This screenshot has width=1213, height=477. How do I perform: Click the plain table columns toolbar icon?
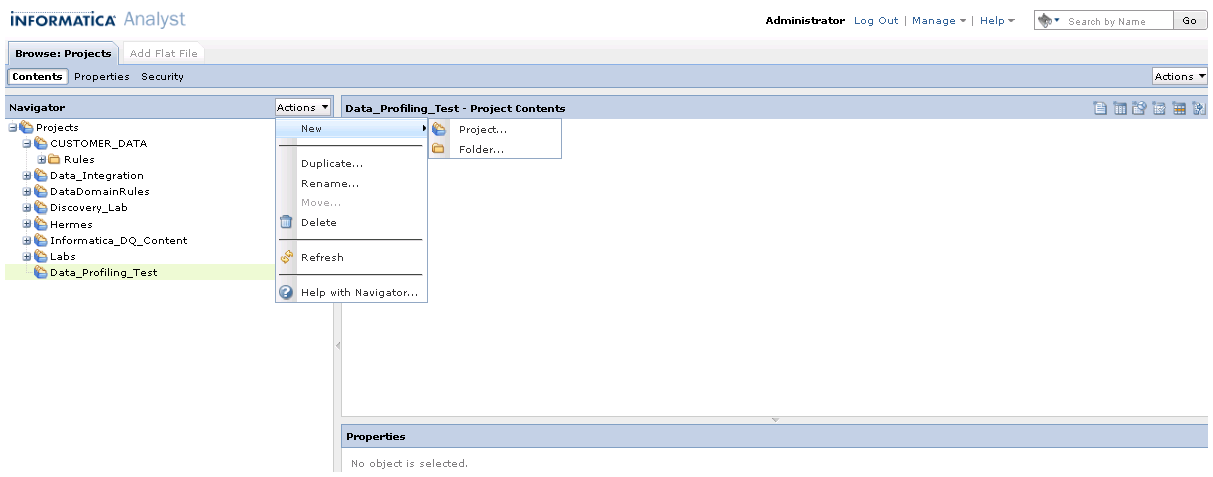[x=1120, y=108]
